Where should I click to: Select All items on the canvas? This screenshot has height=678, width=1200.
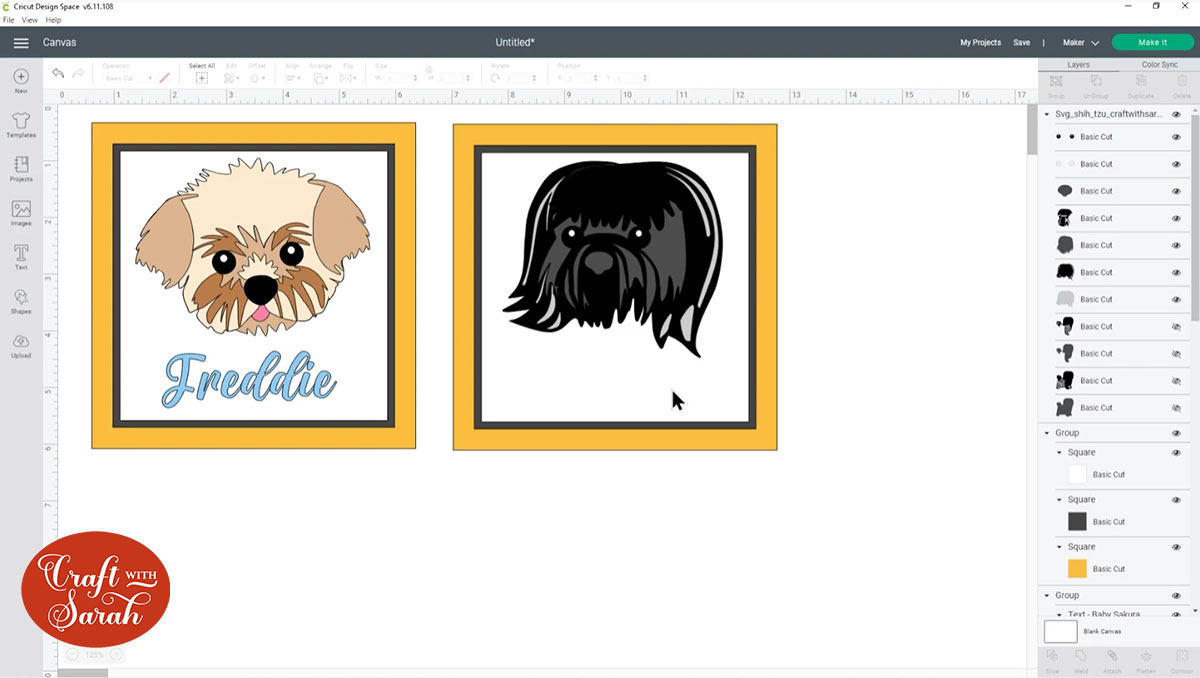200,73
